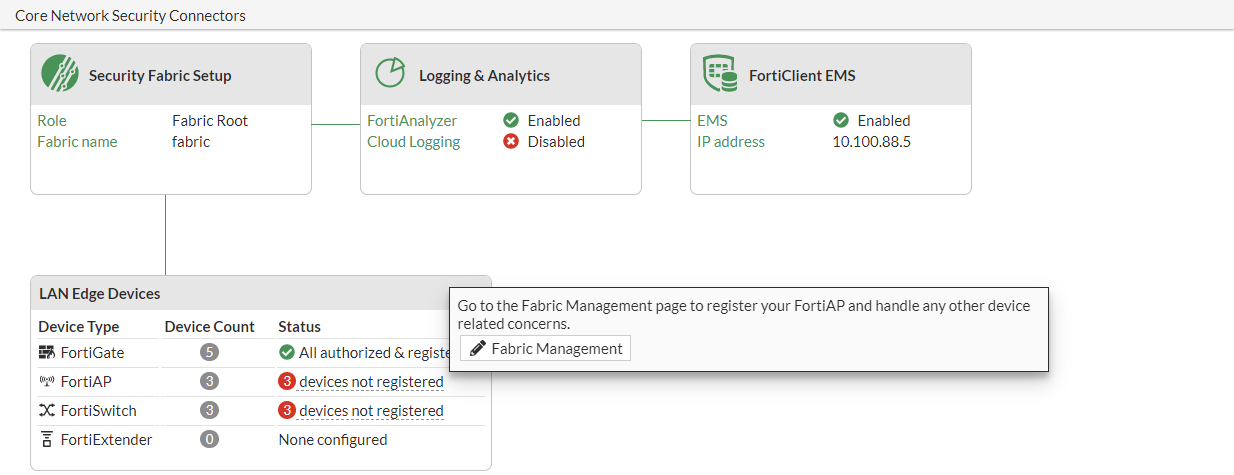Click the FortiSwitch arrows icon
1234x475 pixels.
point(46,410)
